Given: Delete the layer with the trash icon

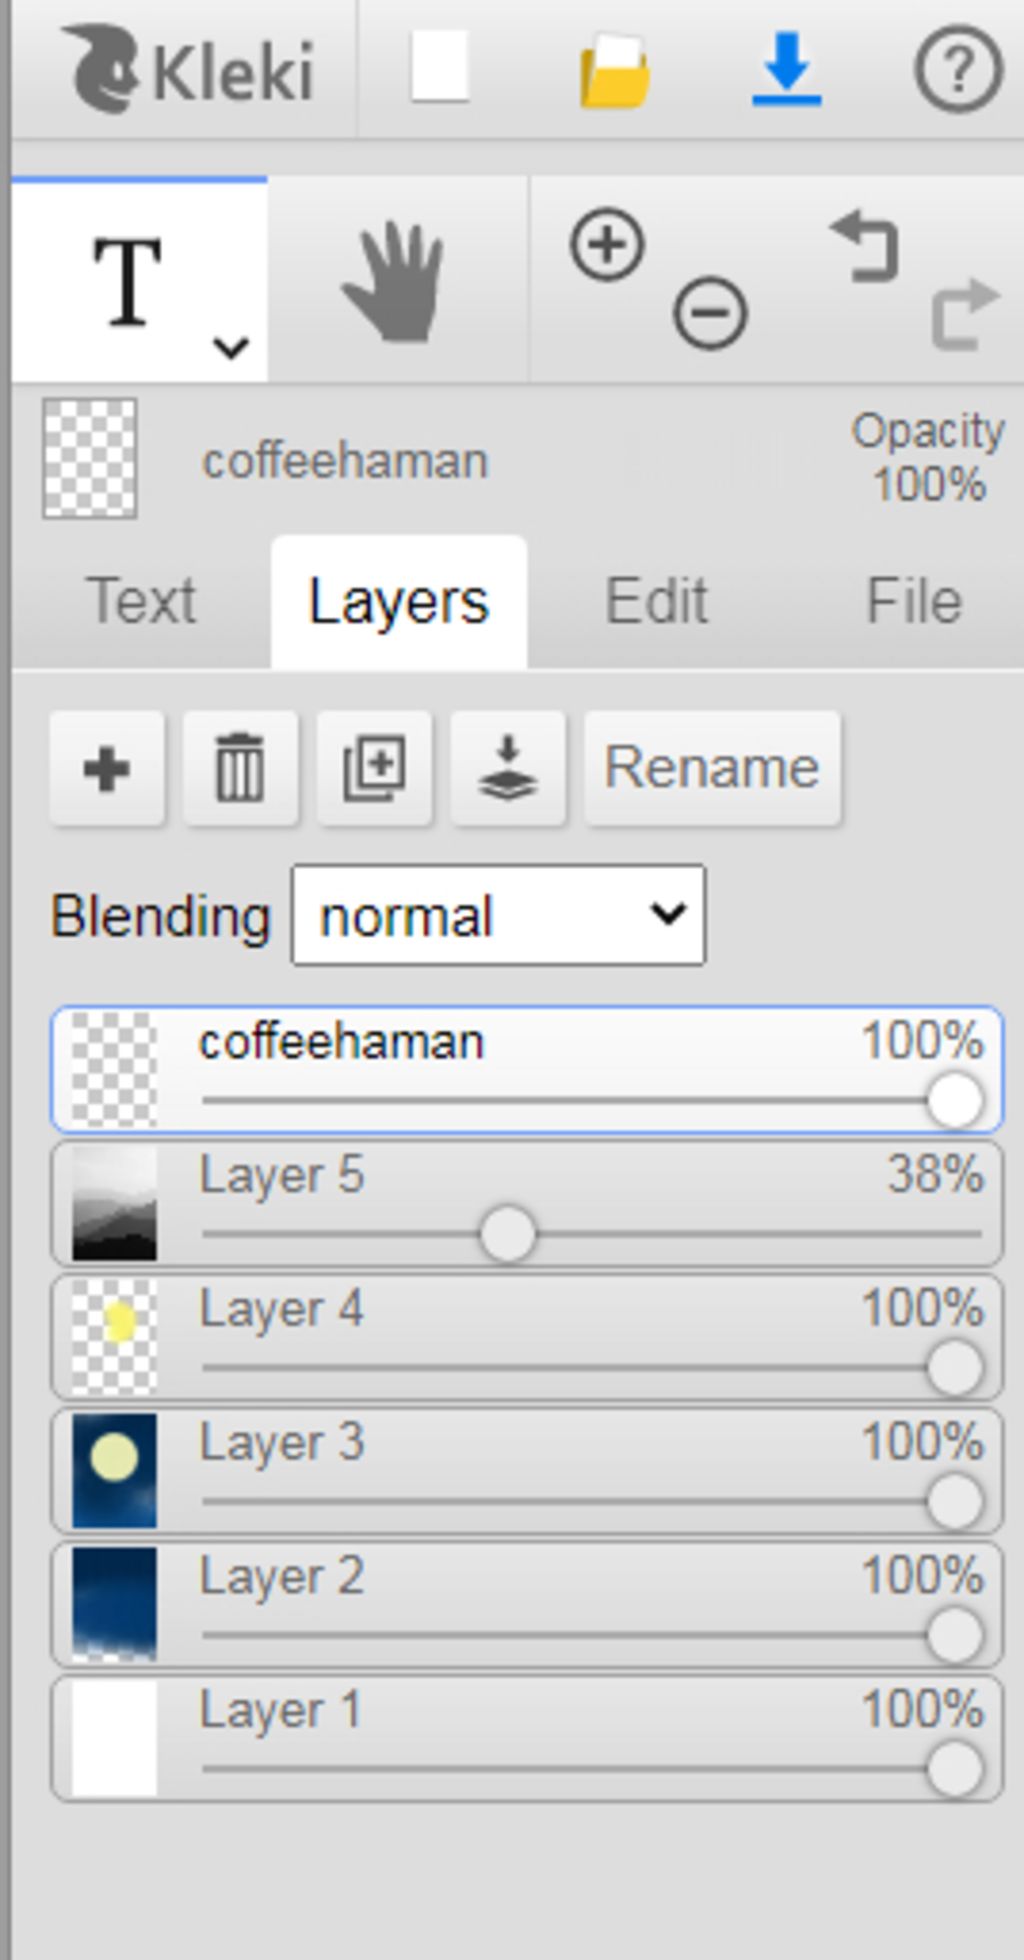Looking at the screenshot, I should (x=240, y=768).
